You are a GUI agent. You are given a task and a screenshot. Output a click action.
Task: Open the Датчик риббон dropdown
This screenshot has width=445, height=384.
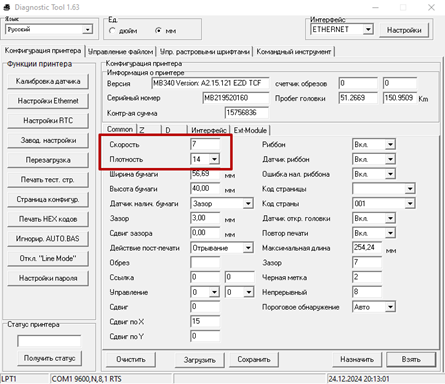(390, 159)
